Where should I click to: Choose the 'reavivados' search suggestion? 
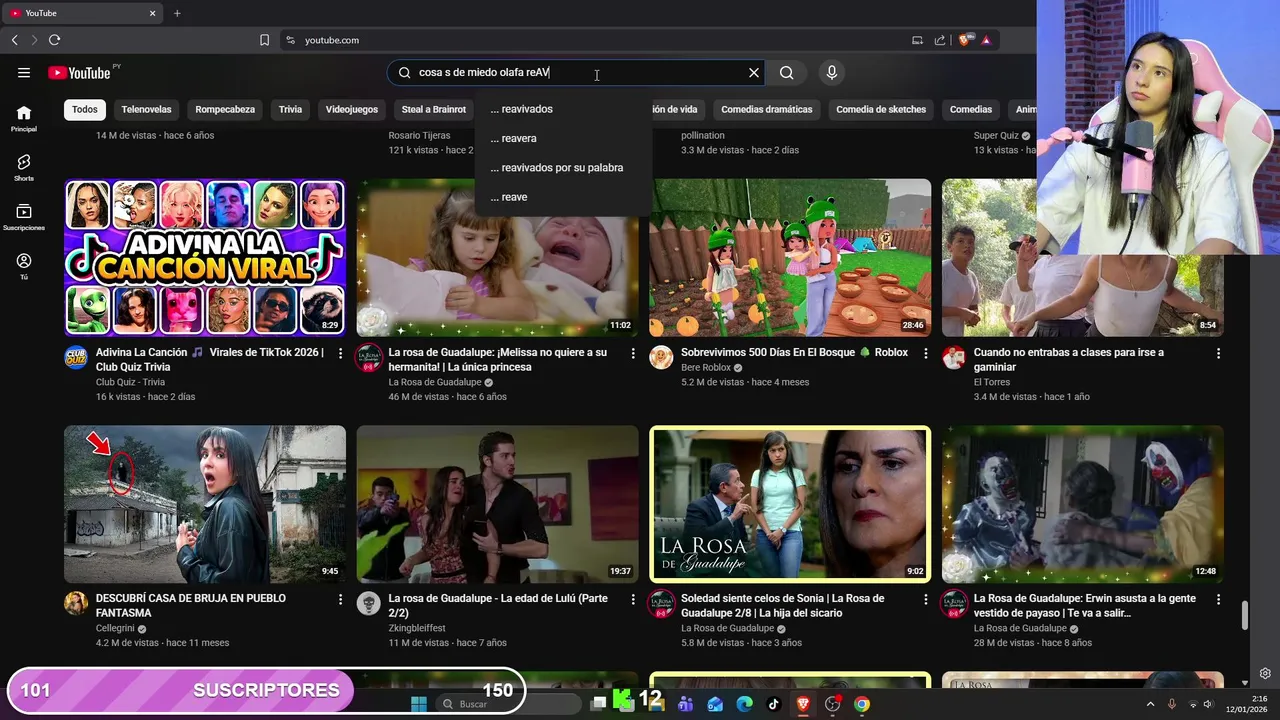point(564,109)
